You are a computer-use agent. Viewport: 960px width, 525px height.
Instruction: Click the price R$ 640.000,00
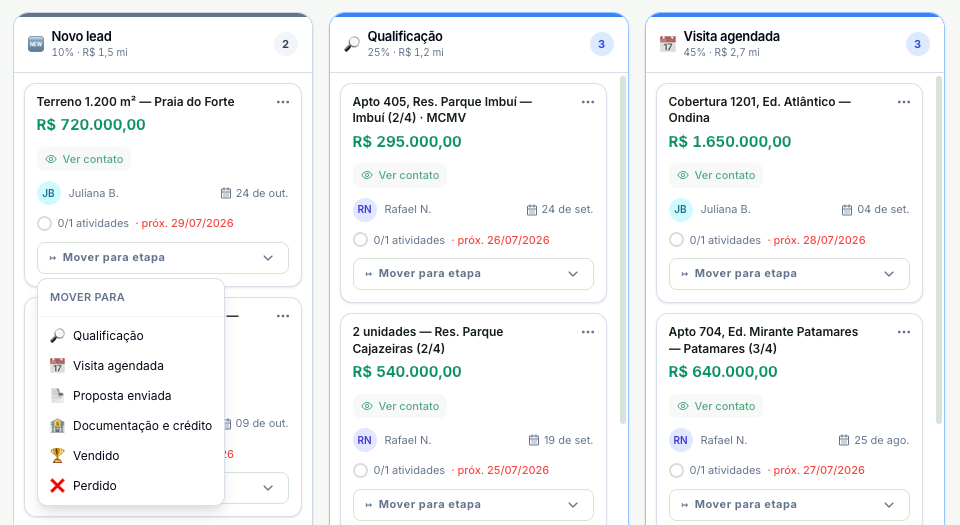[723, 372]
